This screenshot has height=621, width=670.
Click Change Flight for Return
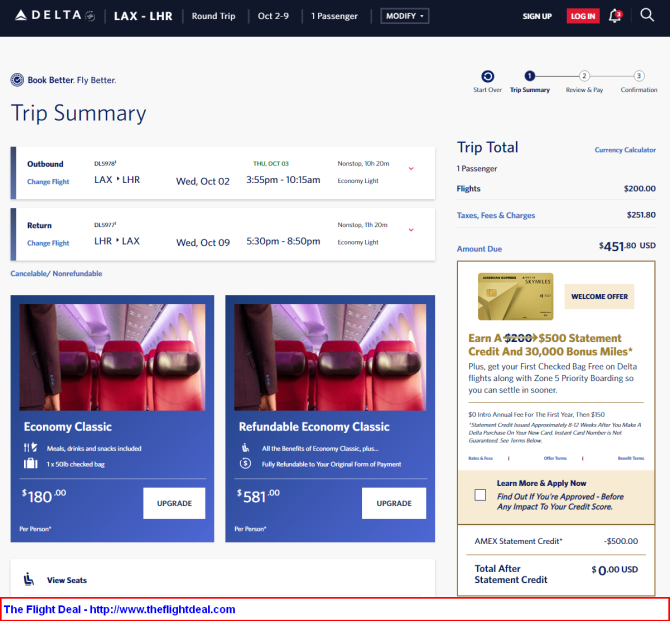pyautogui.click(x=48, y=243)
